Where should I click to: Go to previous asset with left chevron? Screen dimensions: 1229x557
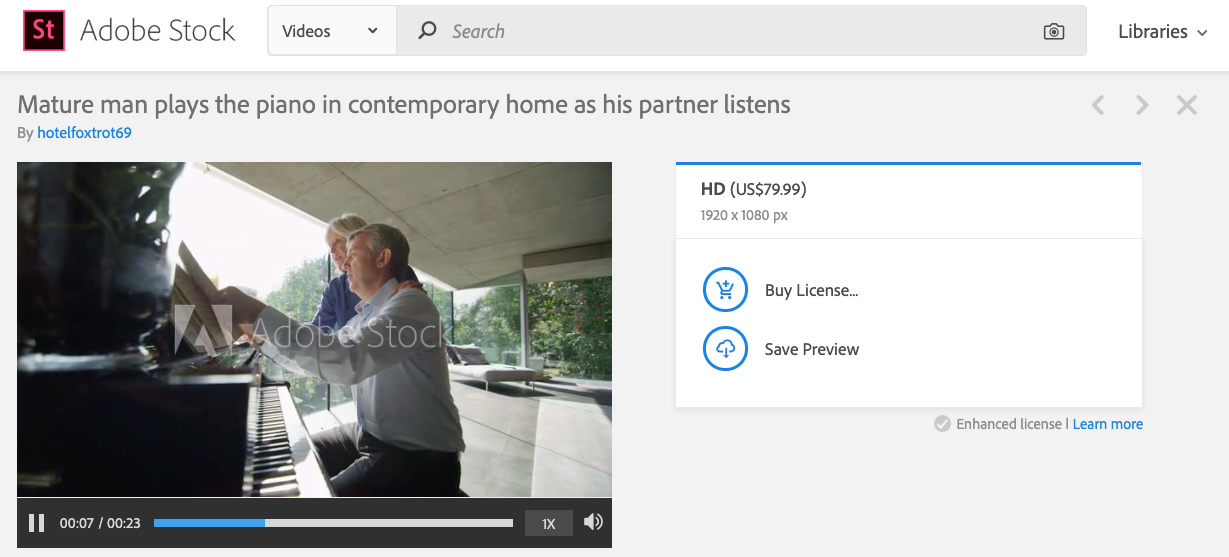(x=1098, y=105)
